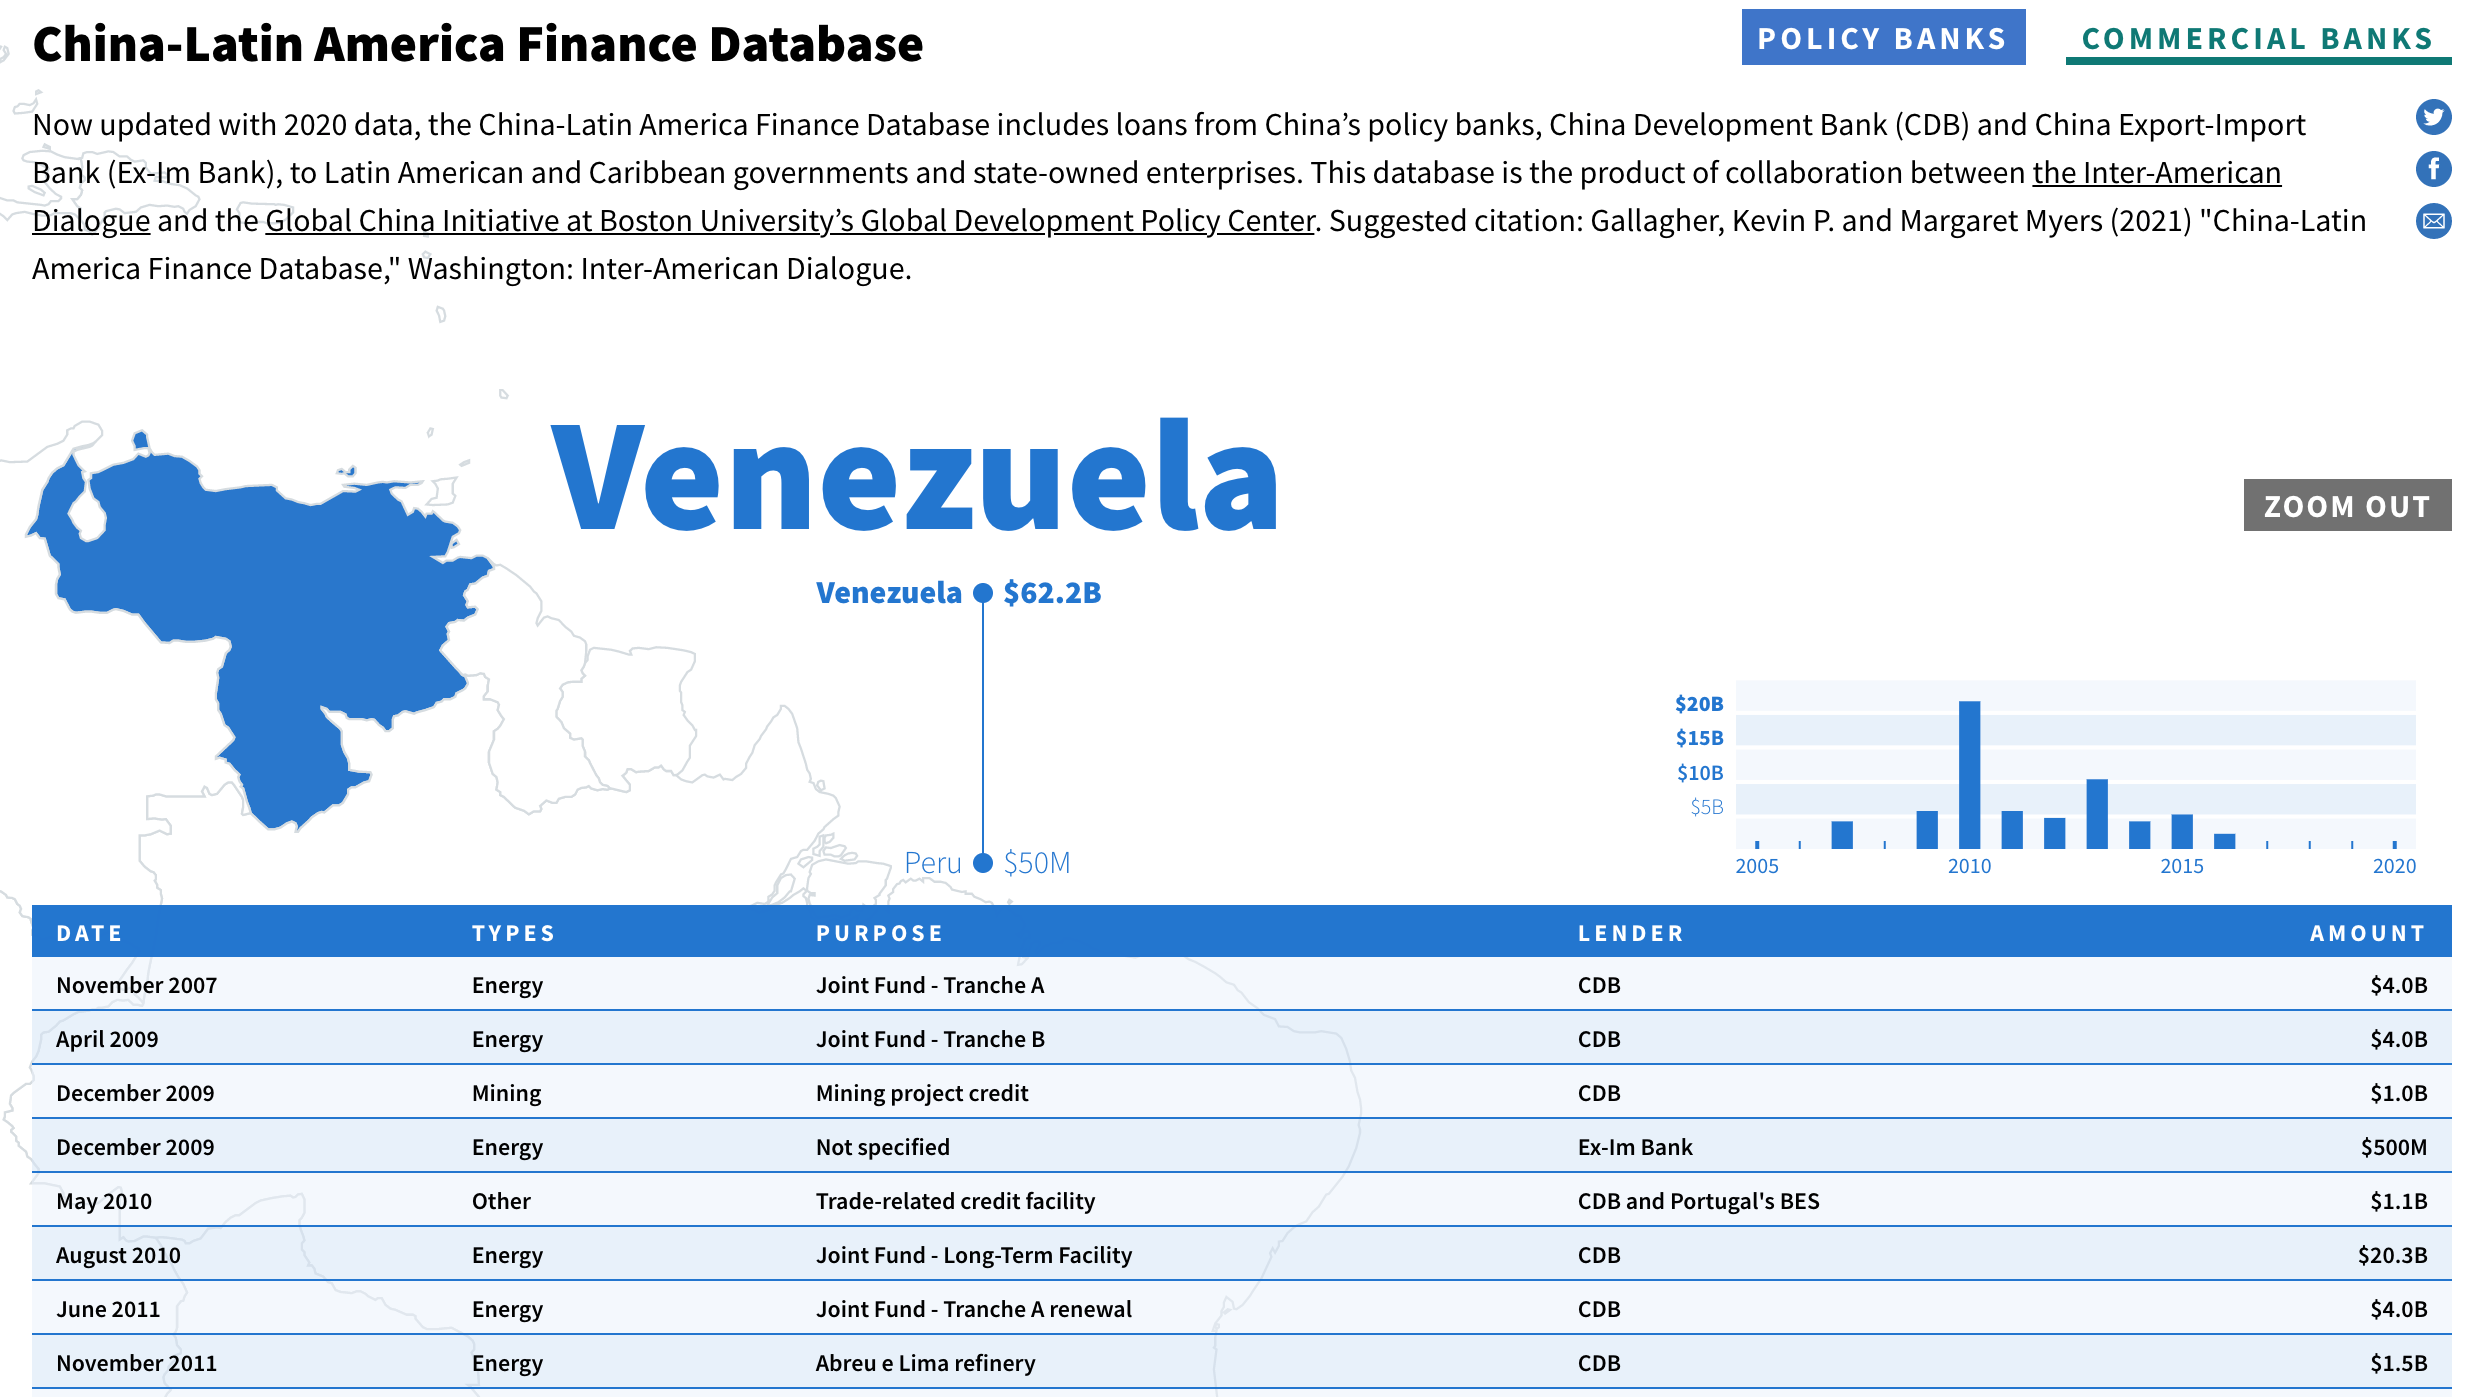Sort table by Types column header
This screenshot has height=1397, width=2484.
pyautogui.click(x=513, y=933)
